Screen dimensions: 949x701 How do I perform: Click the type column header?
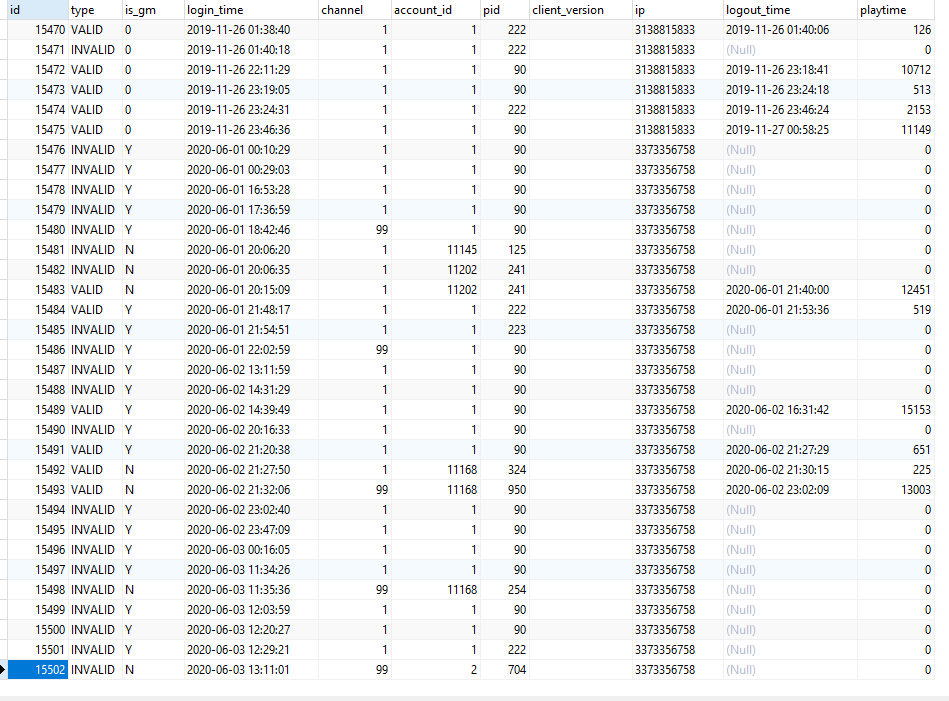(x=95, y=10)
